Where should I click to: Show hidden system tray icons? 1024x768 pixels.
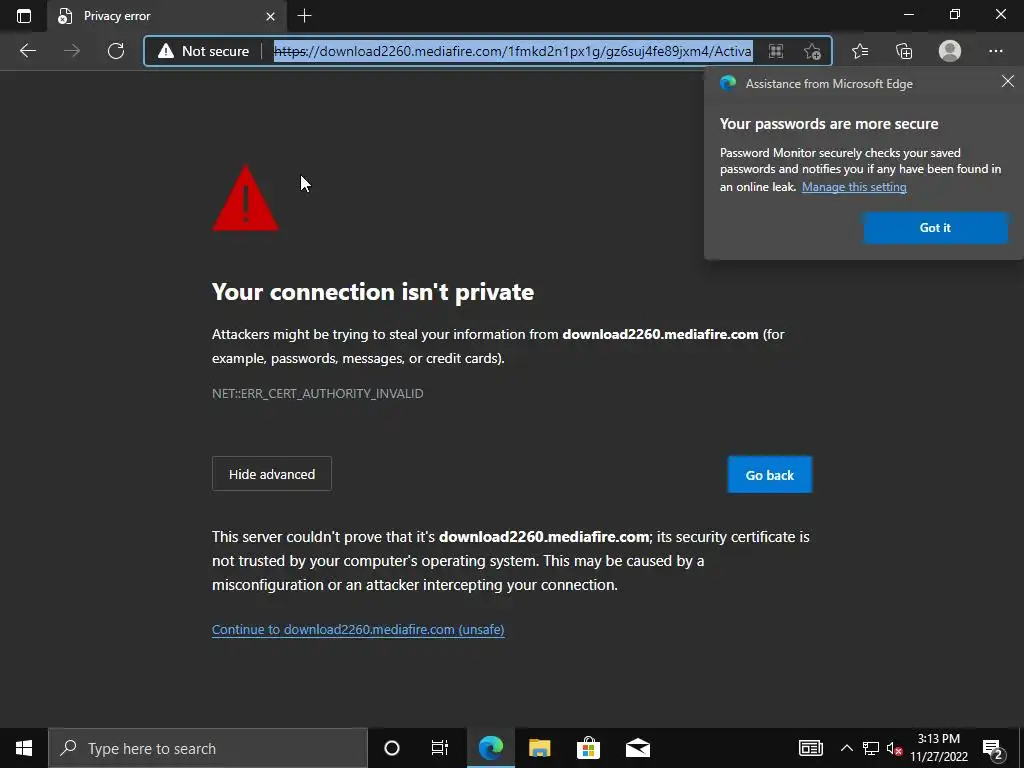(846, 748)
